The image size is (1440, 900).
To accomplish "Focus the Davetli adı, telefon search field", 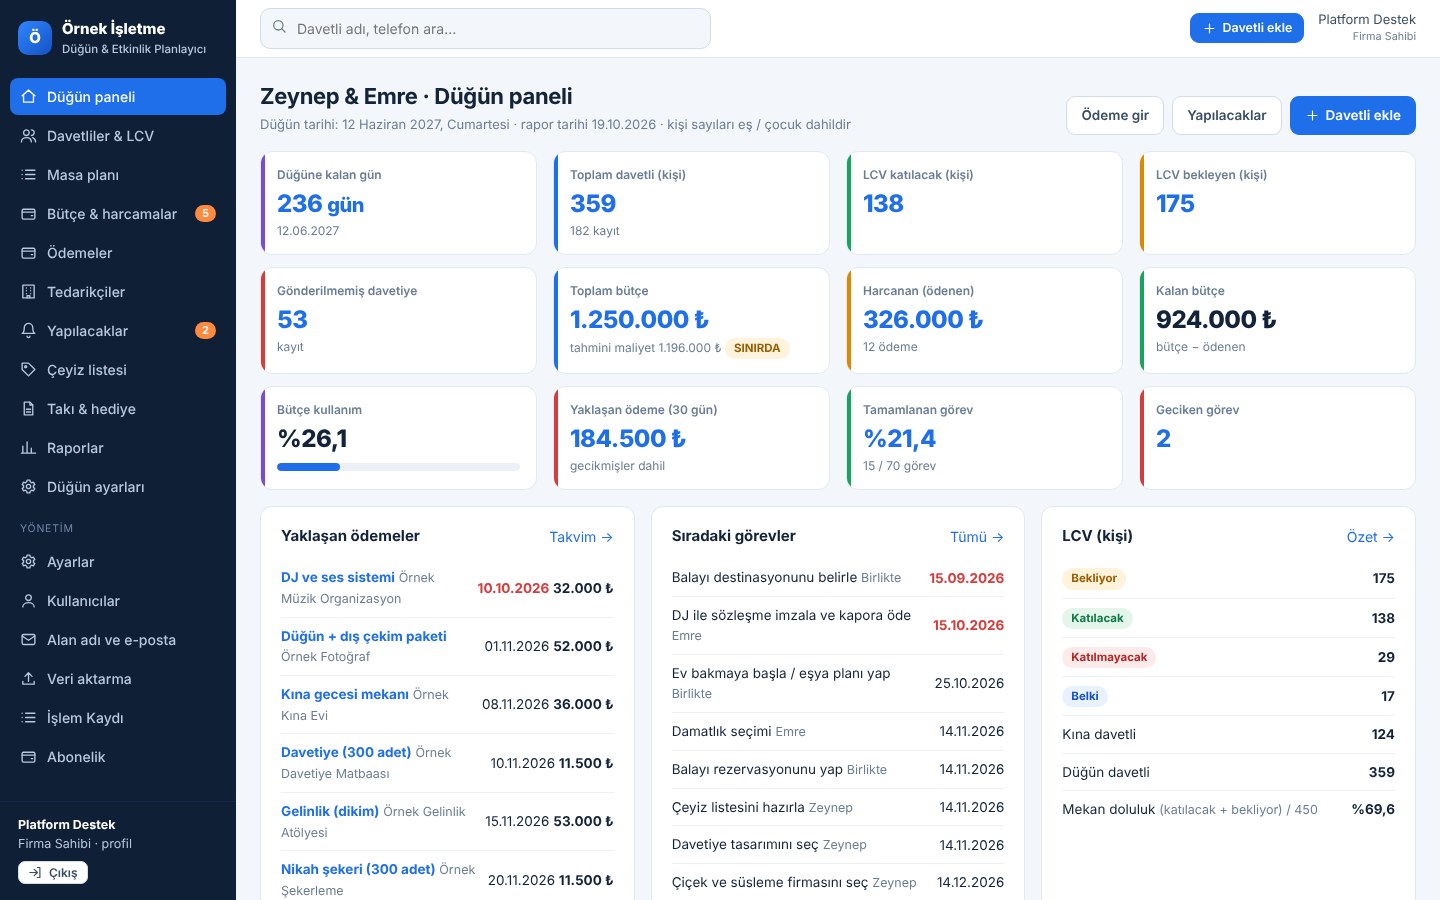I will pyautogui.click(x=485, y=29).
